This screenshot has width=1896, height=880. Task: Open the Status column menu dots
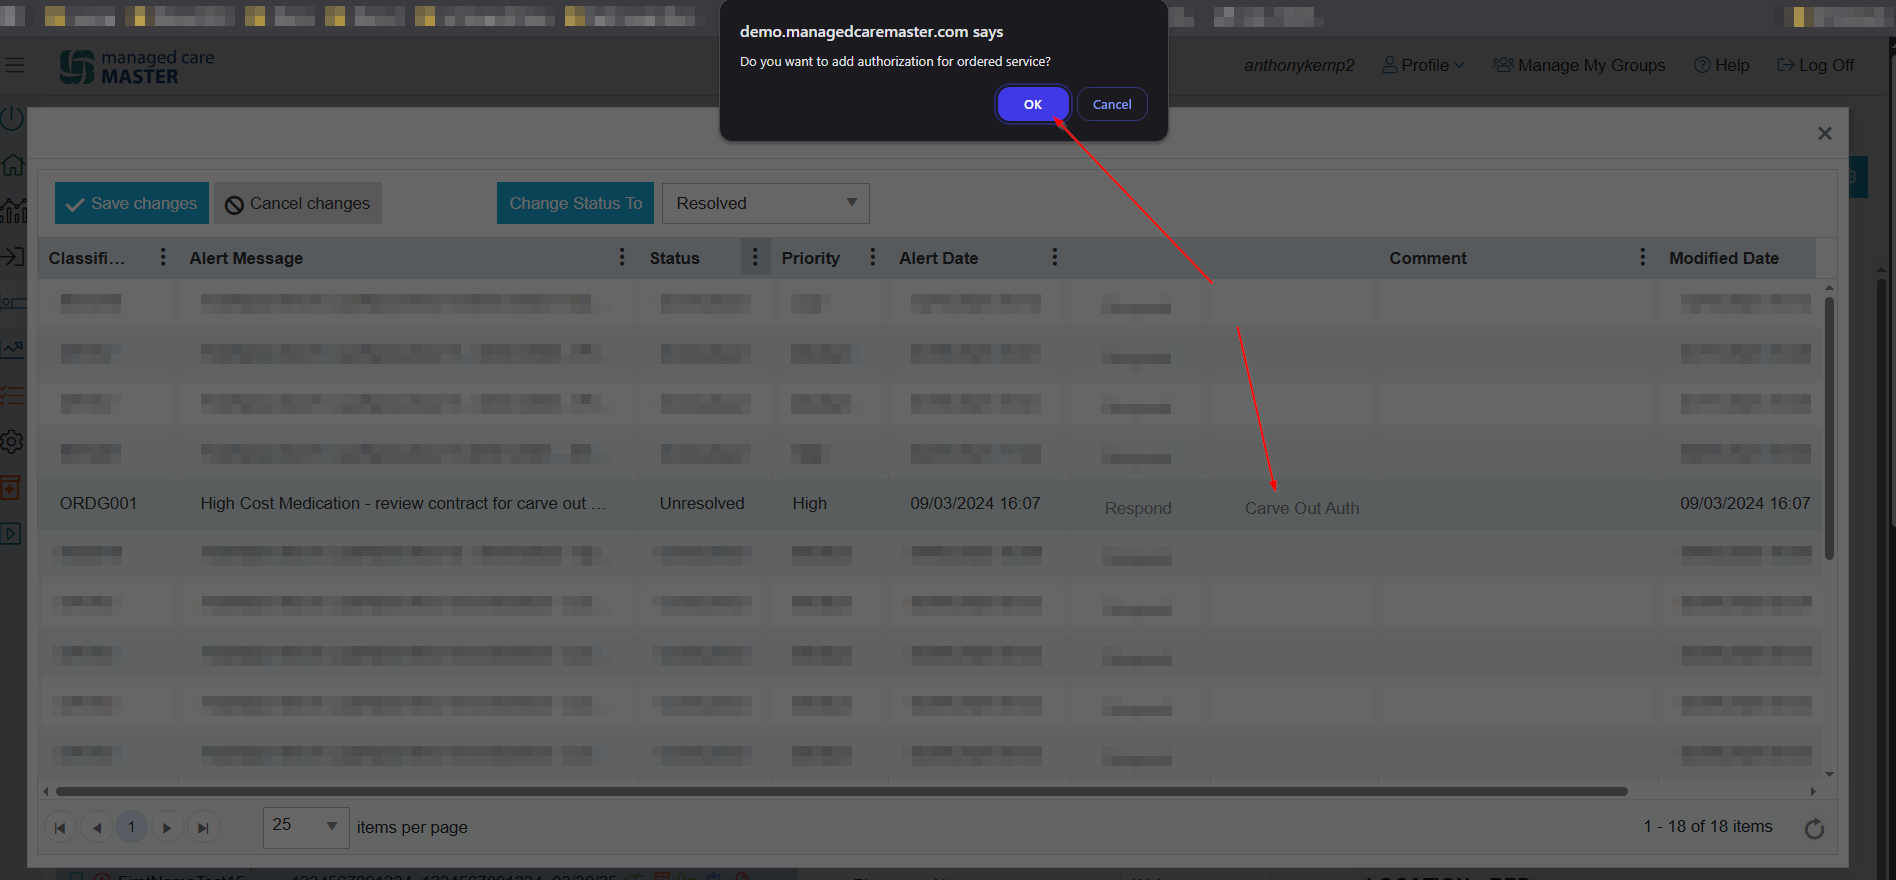(x=755, y=258)
